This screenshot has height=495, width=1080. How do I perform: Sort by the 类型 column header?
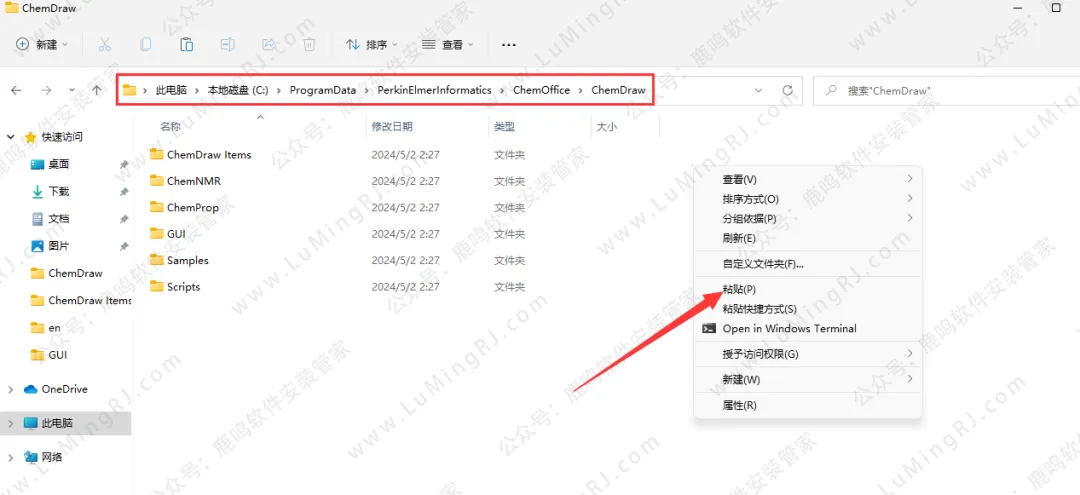504,127
